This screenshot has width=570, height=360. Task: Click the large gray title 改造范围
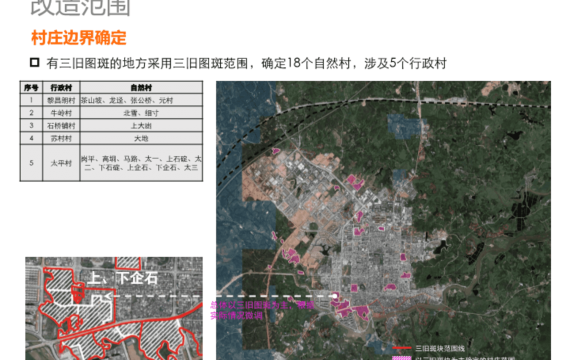(80, 7)
